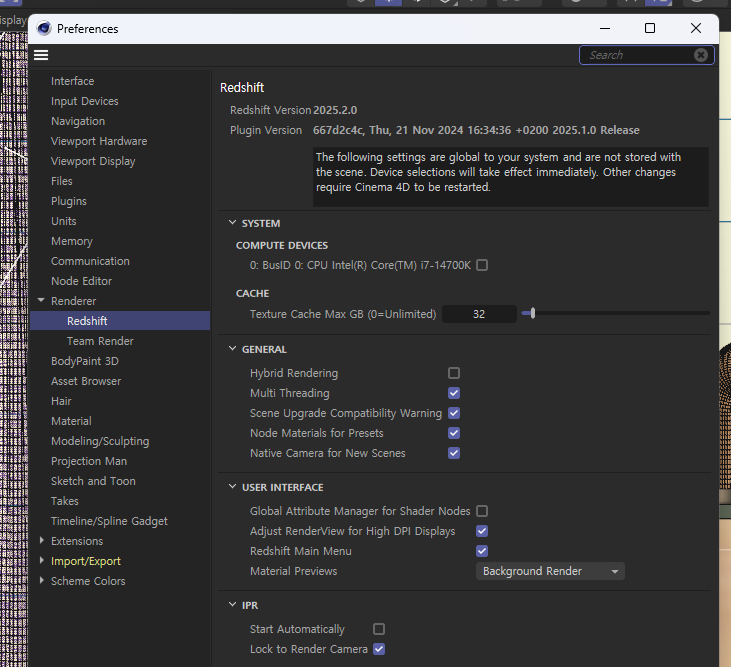
Task: Select Viewport Display category
Action: point(93,161)
